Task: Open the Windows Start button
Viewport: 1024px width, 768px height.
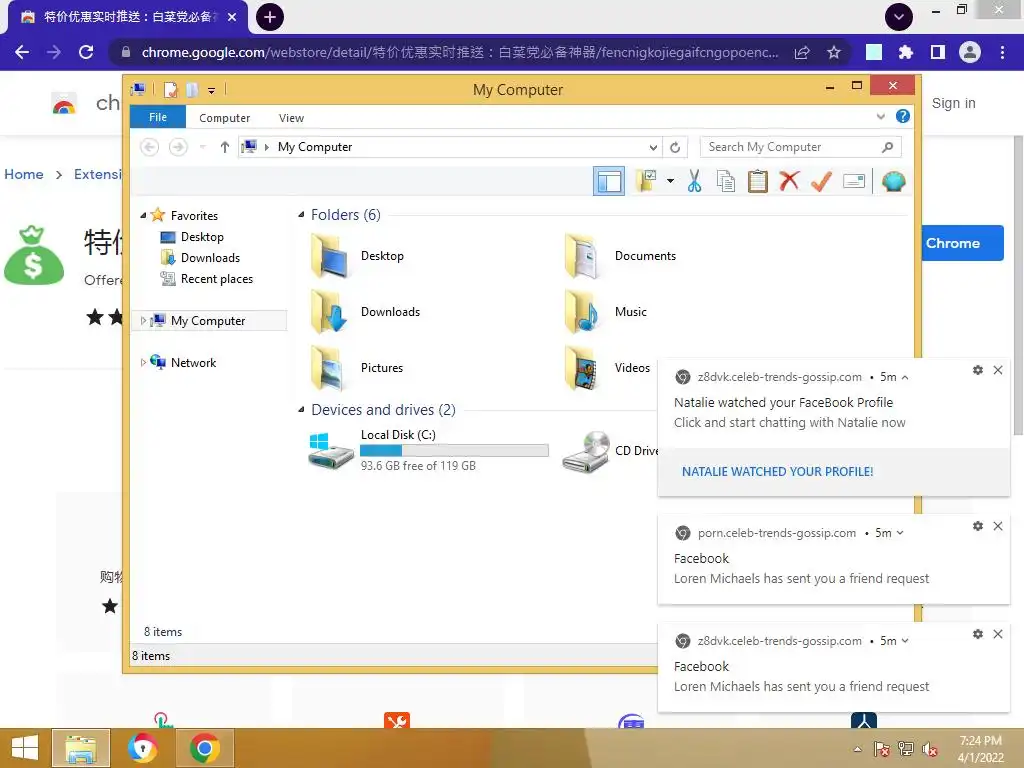Action: (x=25, y=748)
